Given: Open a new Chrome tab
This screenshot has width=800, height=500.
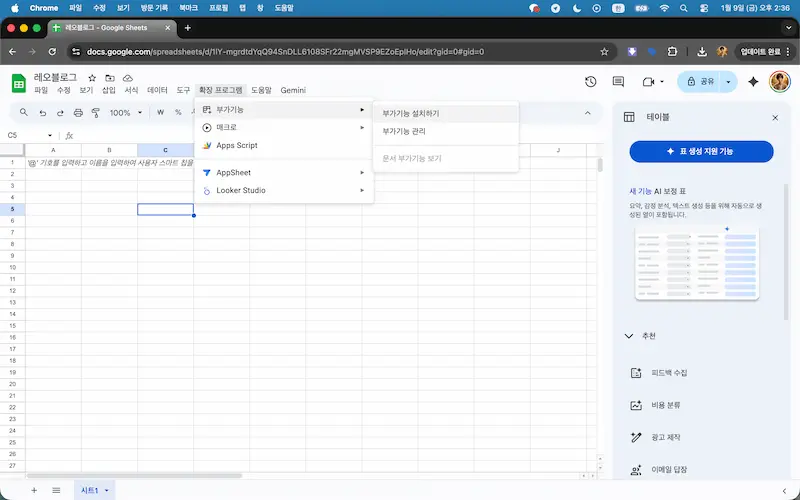Looking at the screenshot, I should pyautogui.click(x=188, y=28).
